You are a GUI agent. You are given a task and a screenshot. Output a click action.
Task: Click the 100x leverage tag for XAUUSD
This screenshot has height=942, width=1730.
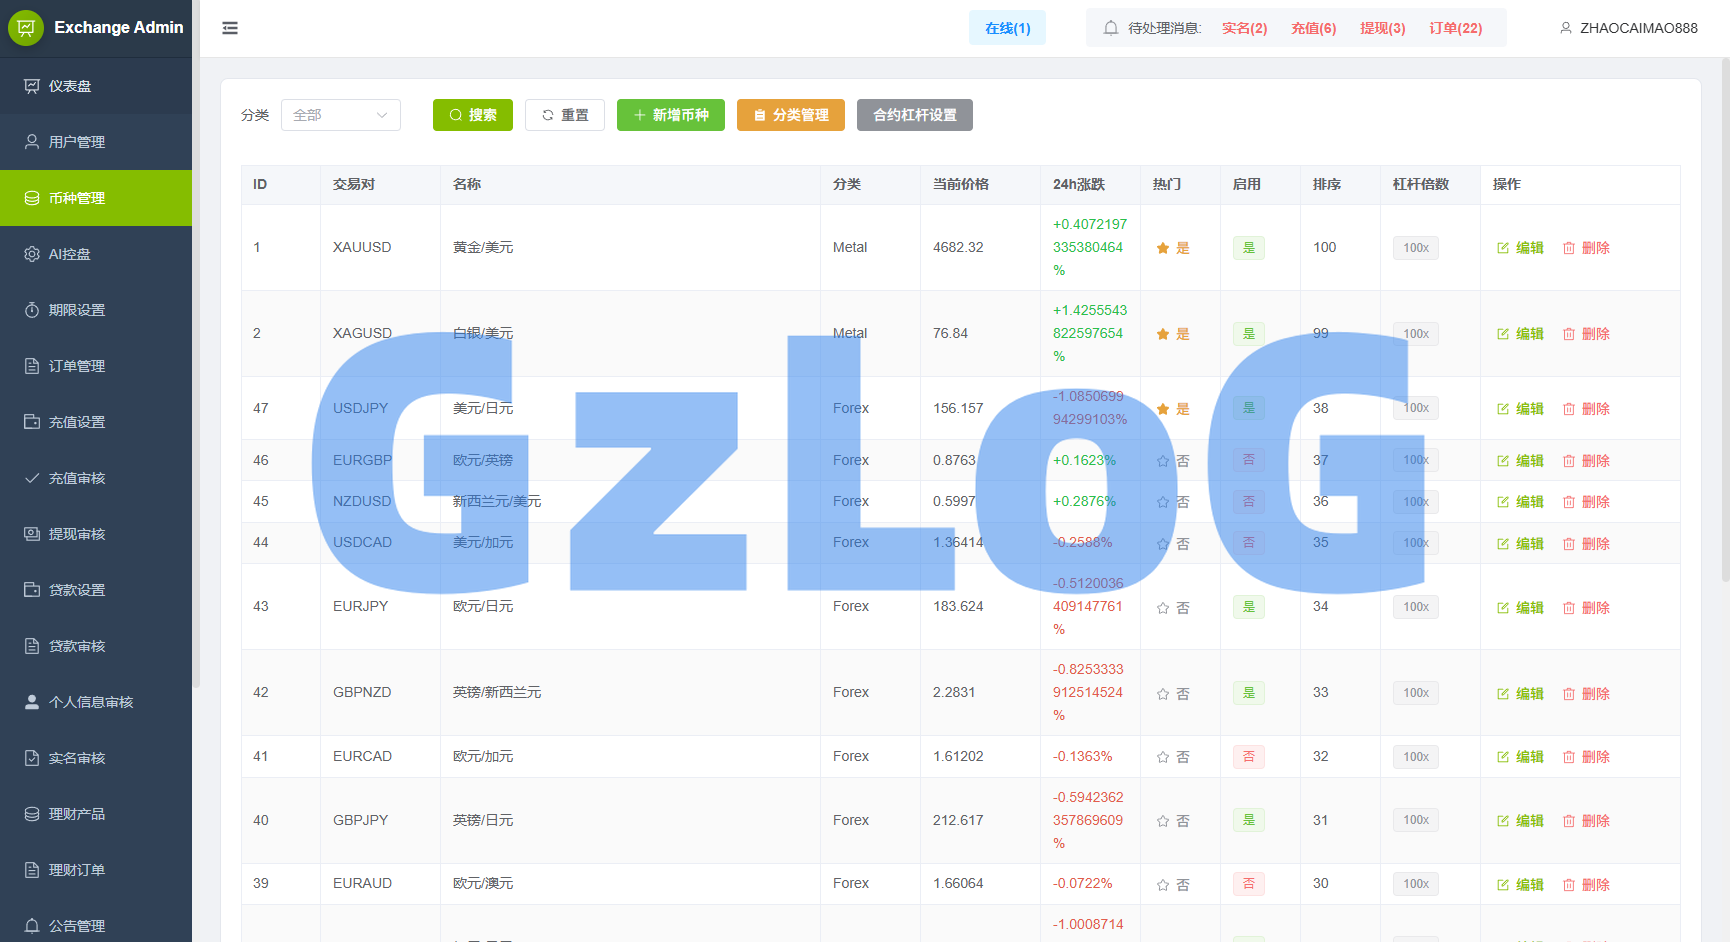coord(1416,248)
